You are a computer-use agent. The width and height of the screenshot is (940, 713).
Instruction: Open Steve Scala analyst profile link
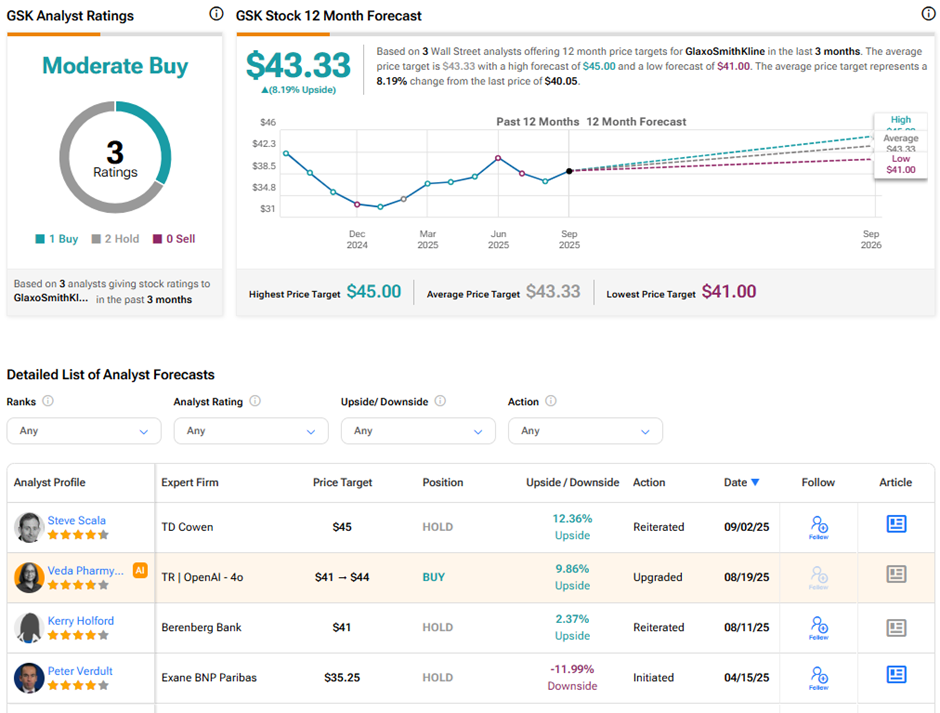[x=77, y=520]
